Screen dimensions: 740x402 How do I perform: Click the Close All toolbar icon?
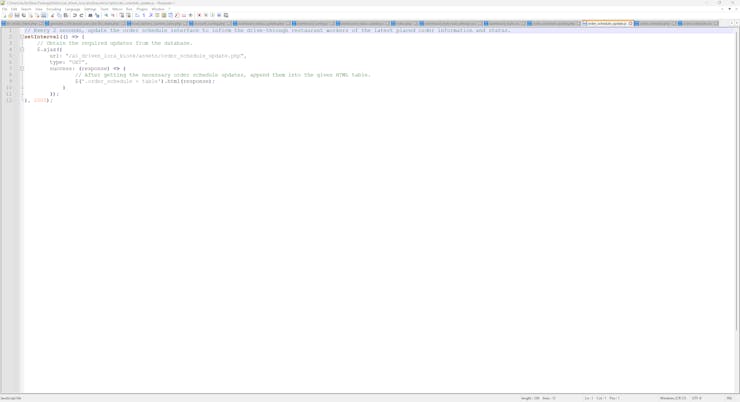[x=37, y=15]
